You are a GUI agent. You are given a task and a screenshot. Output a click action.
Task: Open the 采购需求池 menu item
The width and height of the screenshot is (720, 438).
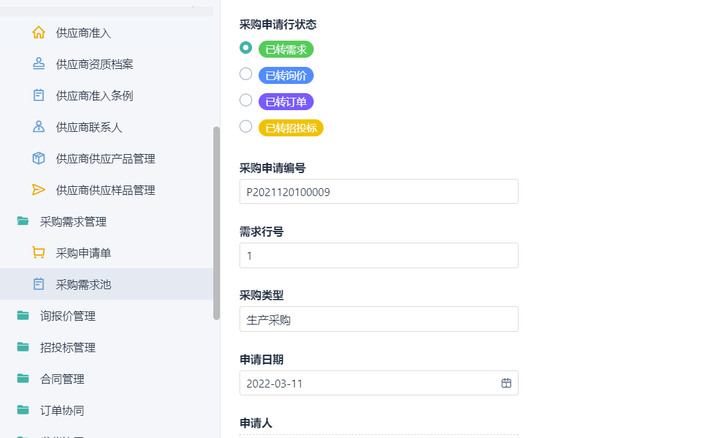[83, 284]
